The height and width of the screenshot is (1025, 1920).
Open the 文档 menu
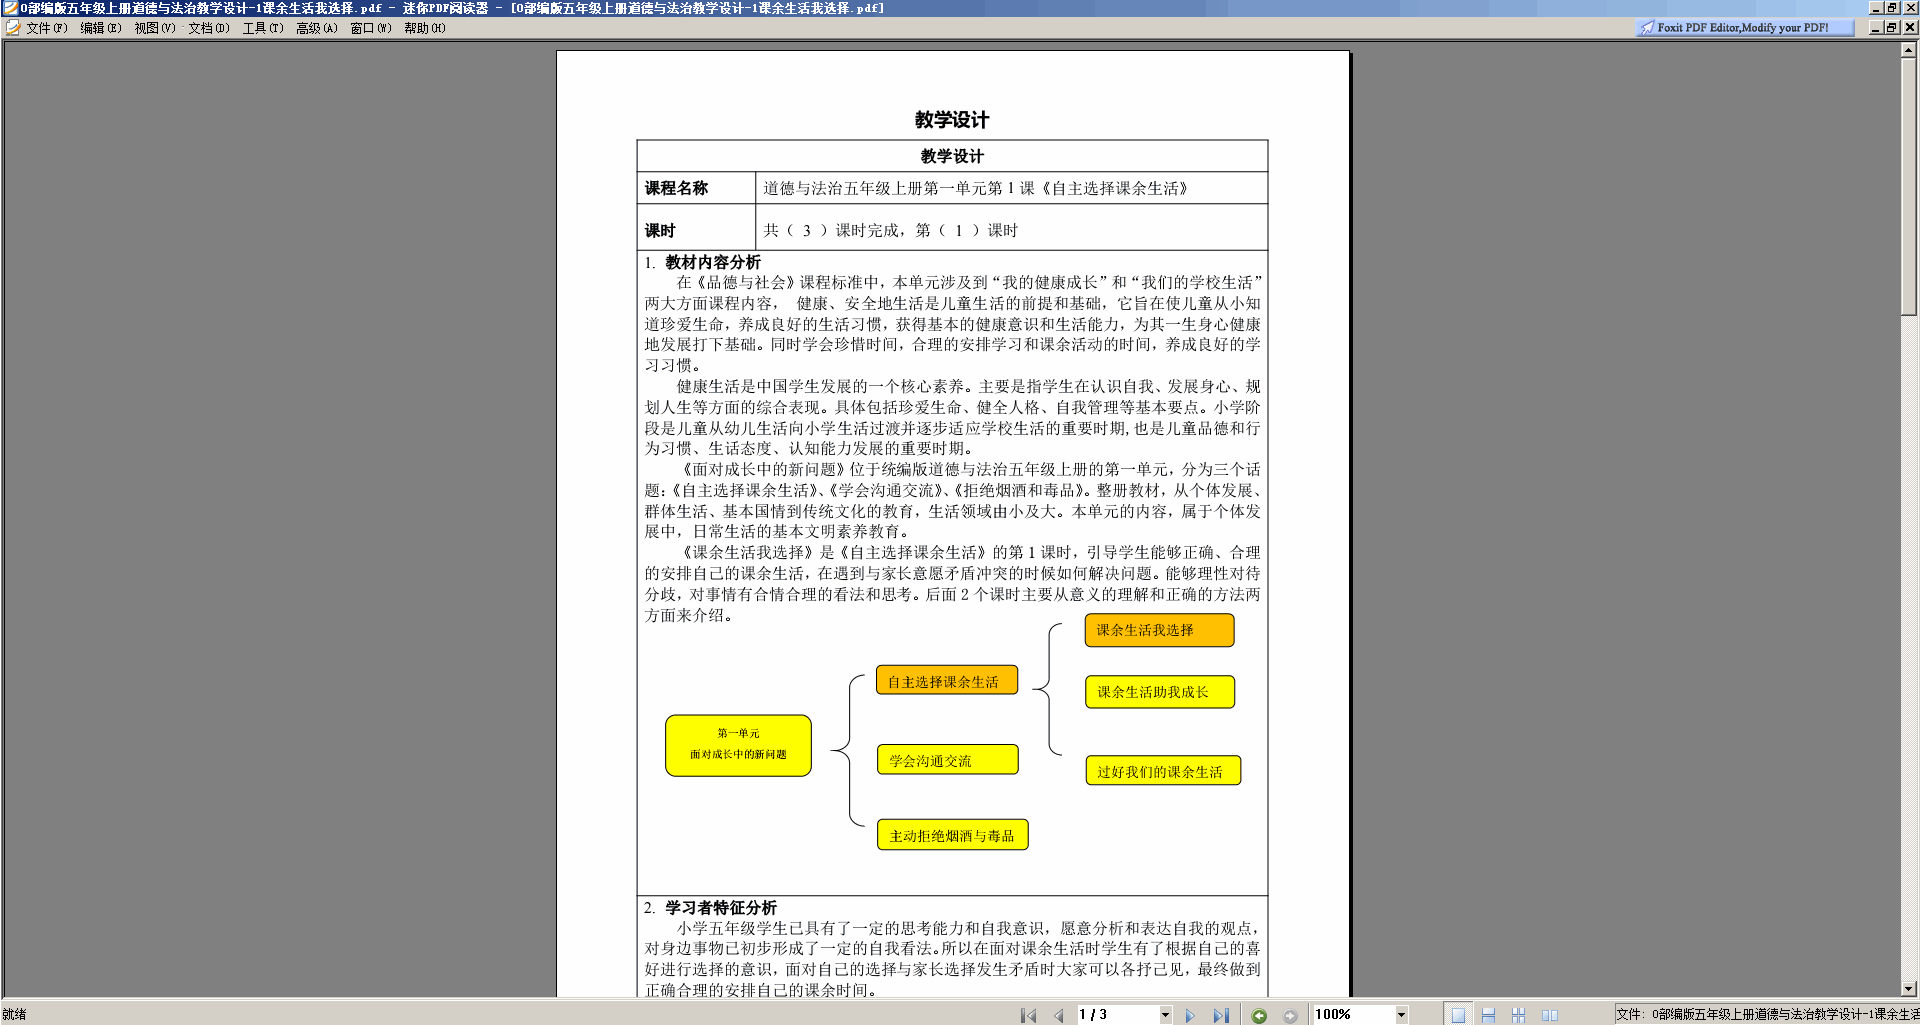[209, 28]
